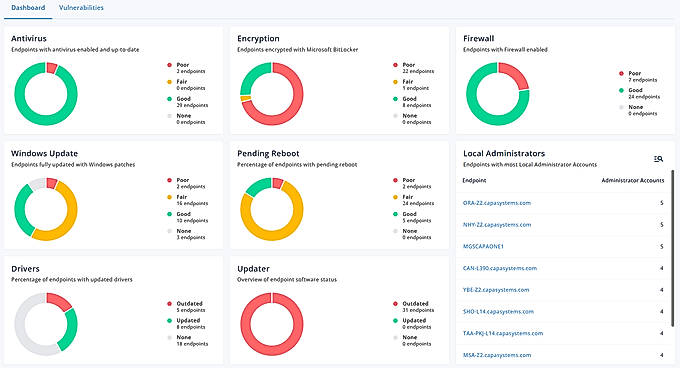The height and width of the screenshot is (368, 680).
Task: Click the Updater Updated legend green dot
Action: 395,321
